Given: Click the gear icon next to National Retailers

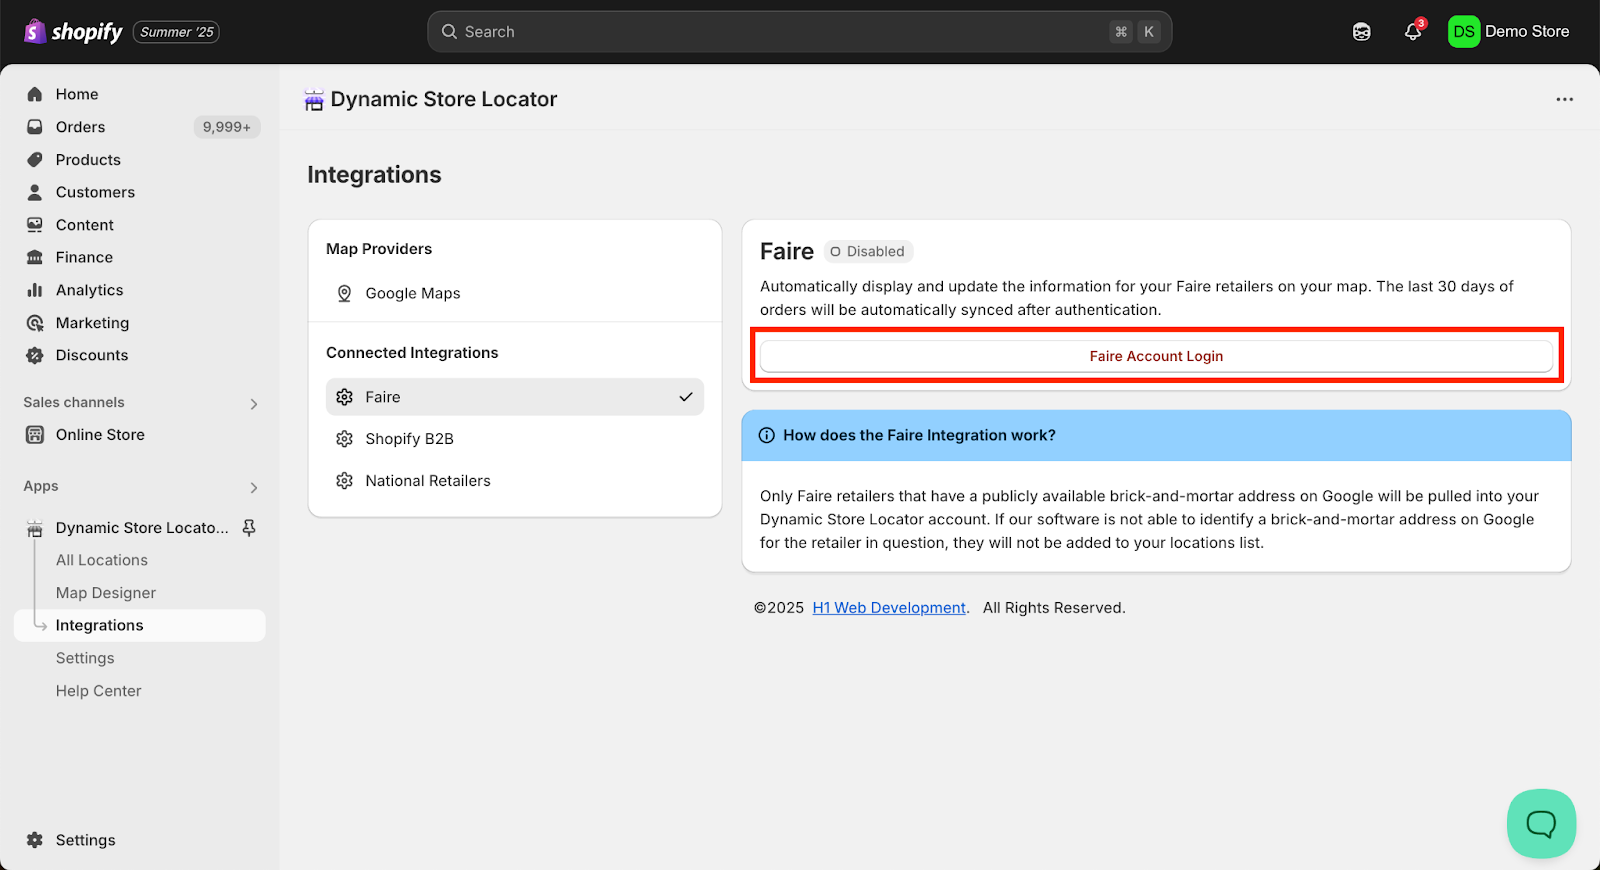Looking at the screenshot, I should click(345, 481).
